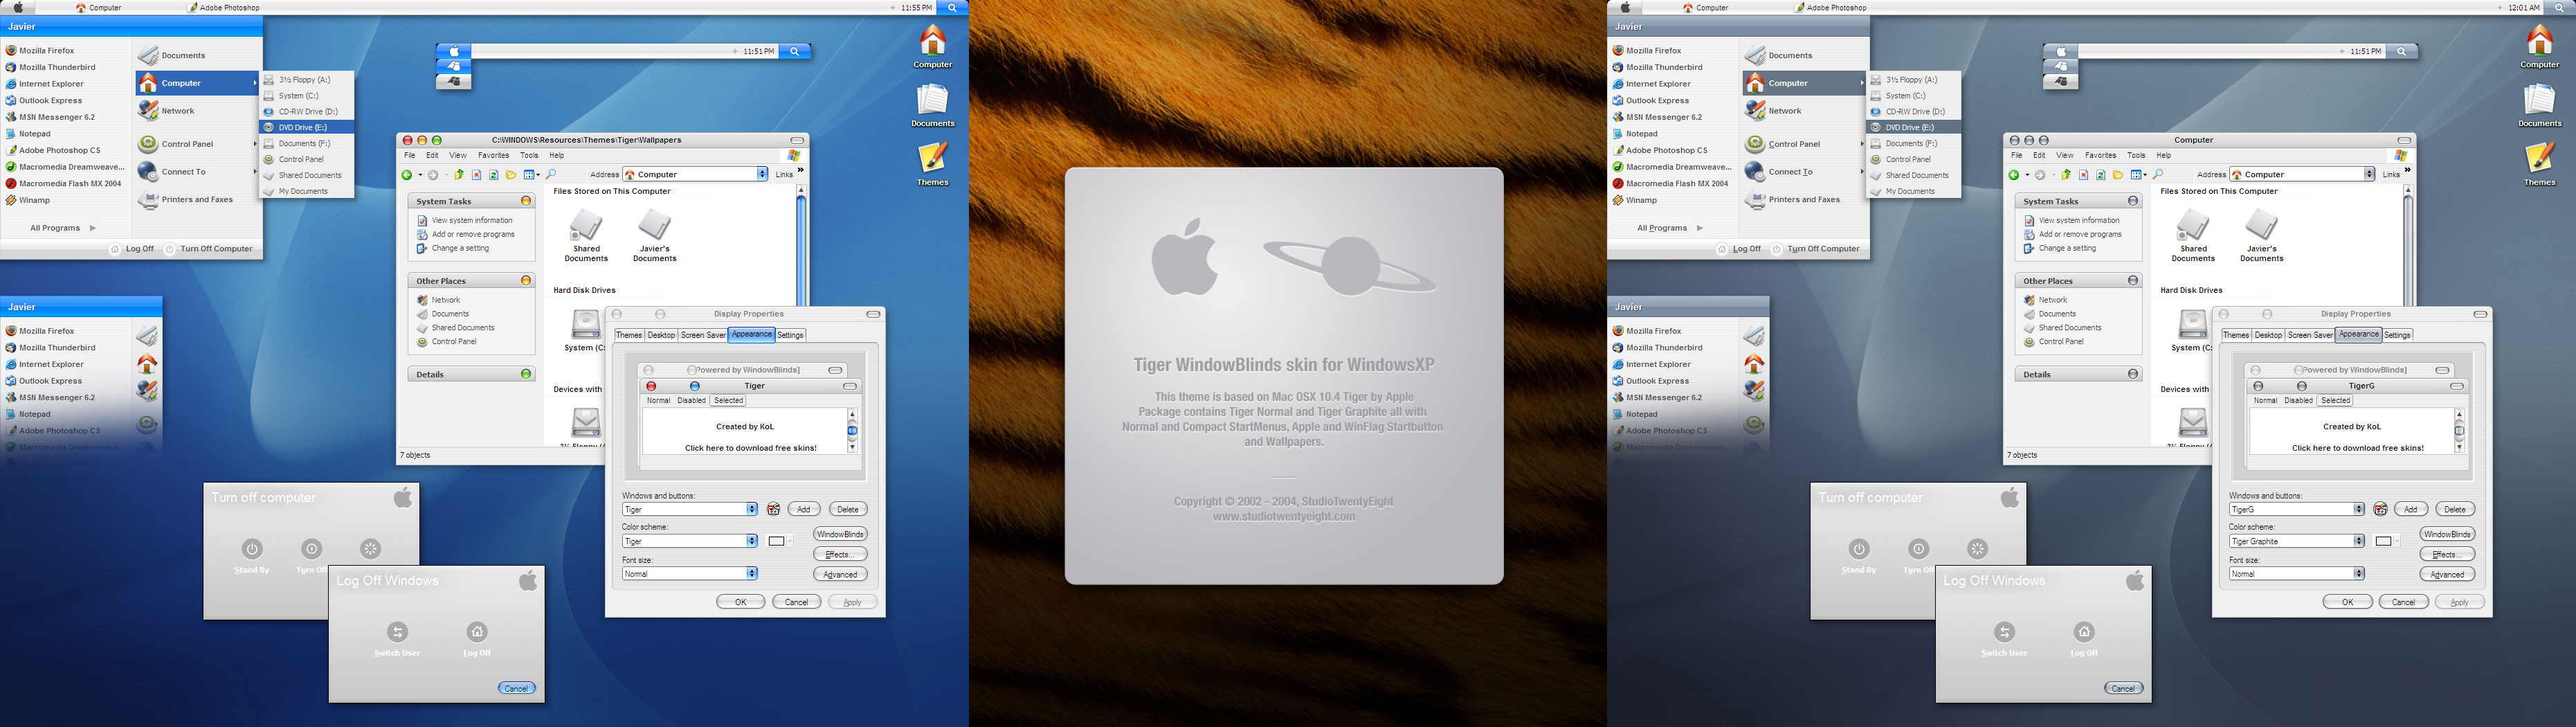This screenshot has width=2576, height=727.
Task: Click Cancel in blue Log Off Windows dialog
Action: pos(517,688)
